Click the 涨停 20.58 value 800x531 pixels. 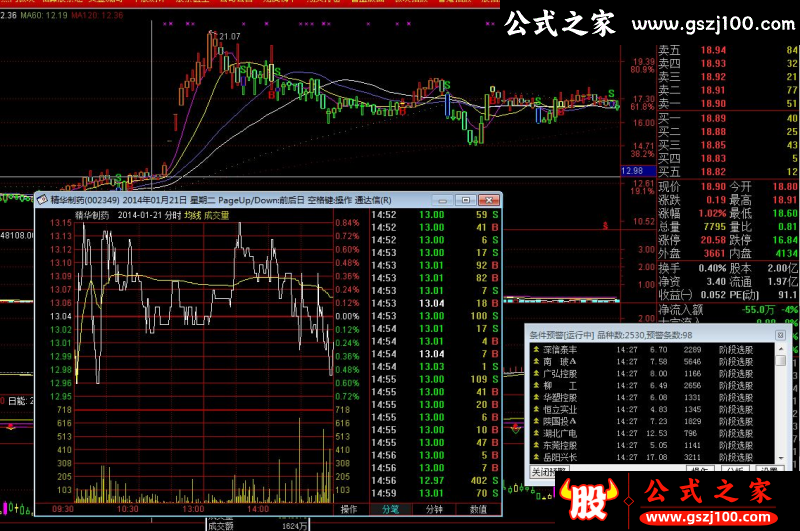pyautogui.click(x=713, y=240)
